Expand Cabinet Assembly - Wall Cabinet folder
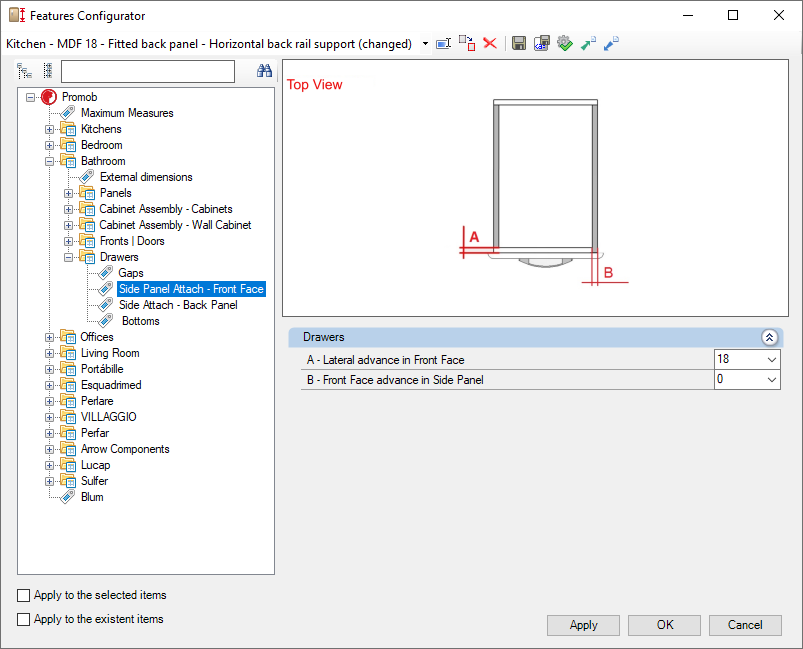The width and height of the screenshot is (803, 649). tap(69, 225)
